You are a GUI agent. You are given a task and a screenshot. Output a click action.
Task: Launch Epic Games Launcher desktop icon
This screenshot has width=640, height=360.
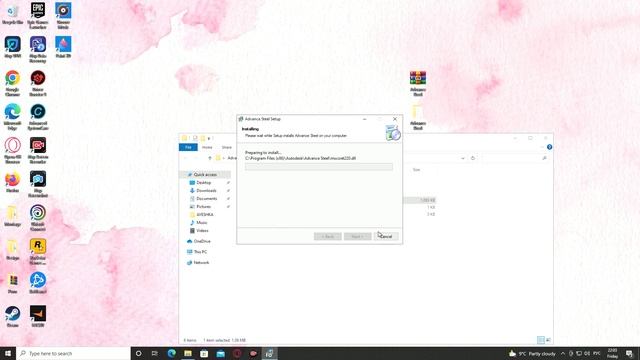[x=38, y=15]
